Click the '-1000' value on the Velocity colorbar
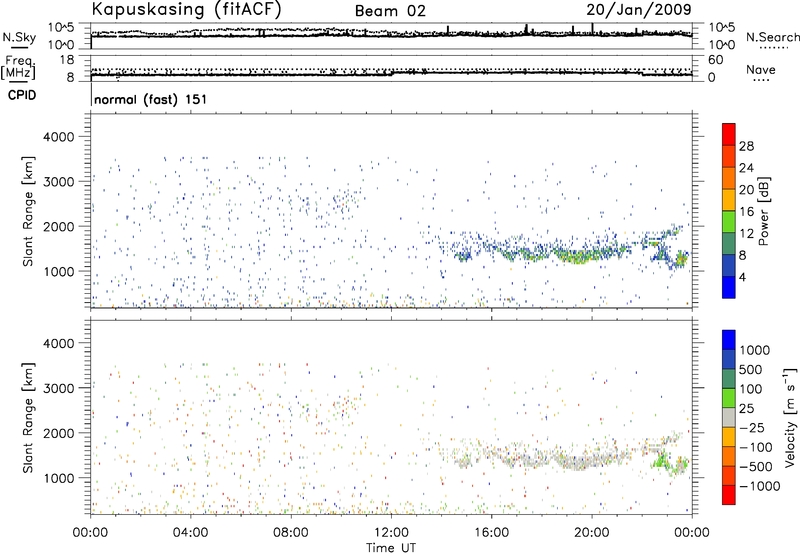Image resolution: width=800 pixels, height=554 pixels. (x=760, y=486)
